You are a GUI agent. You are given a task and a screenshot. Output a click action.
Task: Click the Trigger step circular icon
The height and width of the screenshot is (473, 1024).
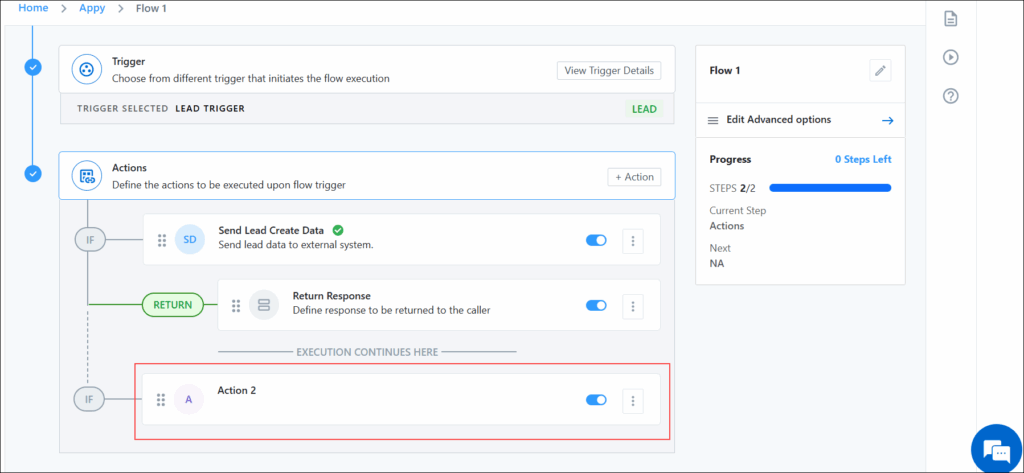[x=87, y=69]
